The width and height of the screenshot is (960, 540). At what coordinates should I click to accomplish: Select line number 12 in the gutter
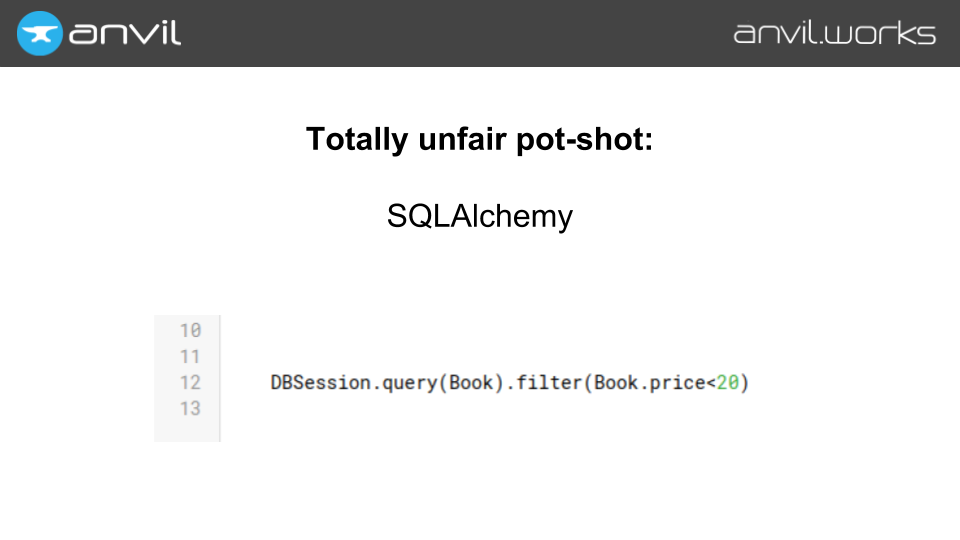point(190,383)
